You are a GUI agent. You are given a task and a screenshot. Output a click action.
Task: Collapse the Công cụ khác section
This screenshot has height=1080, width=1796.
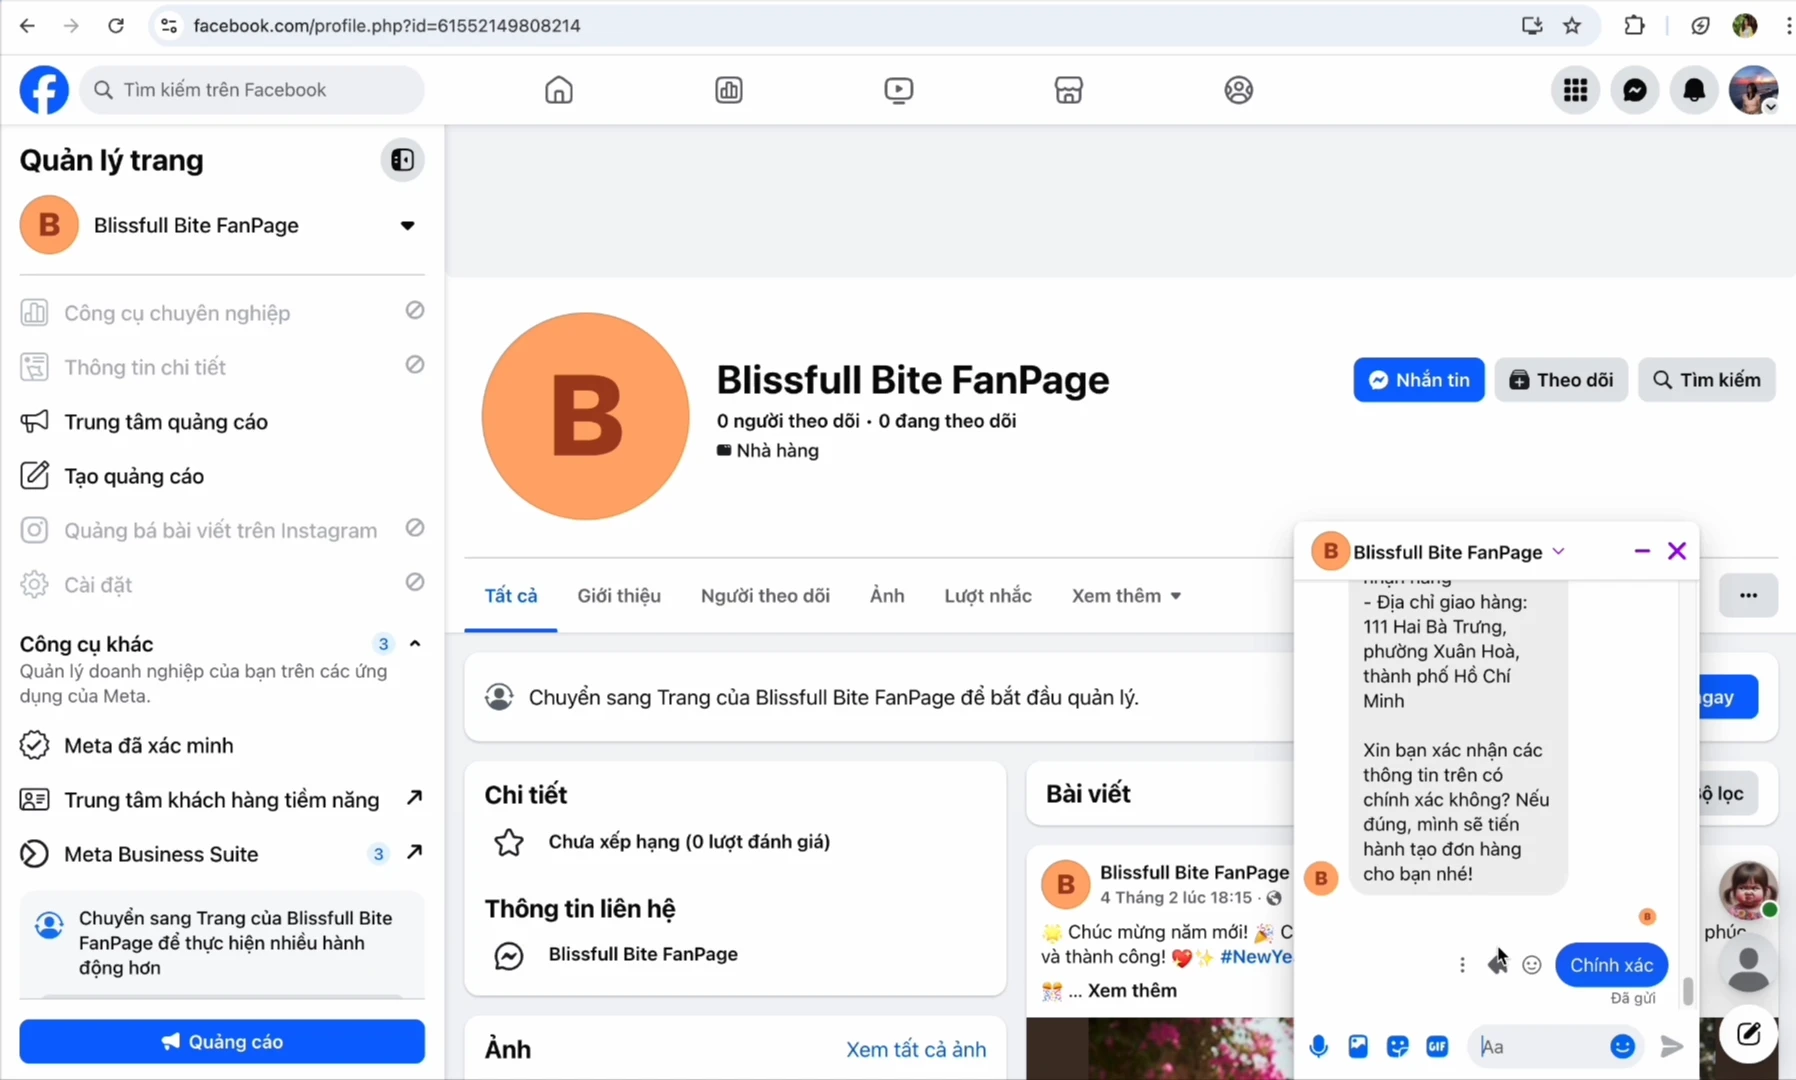pyautogui.click(x=415, y=644)
